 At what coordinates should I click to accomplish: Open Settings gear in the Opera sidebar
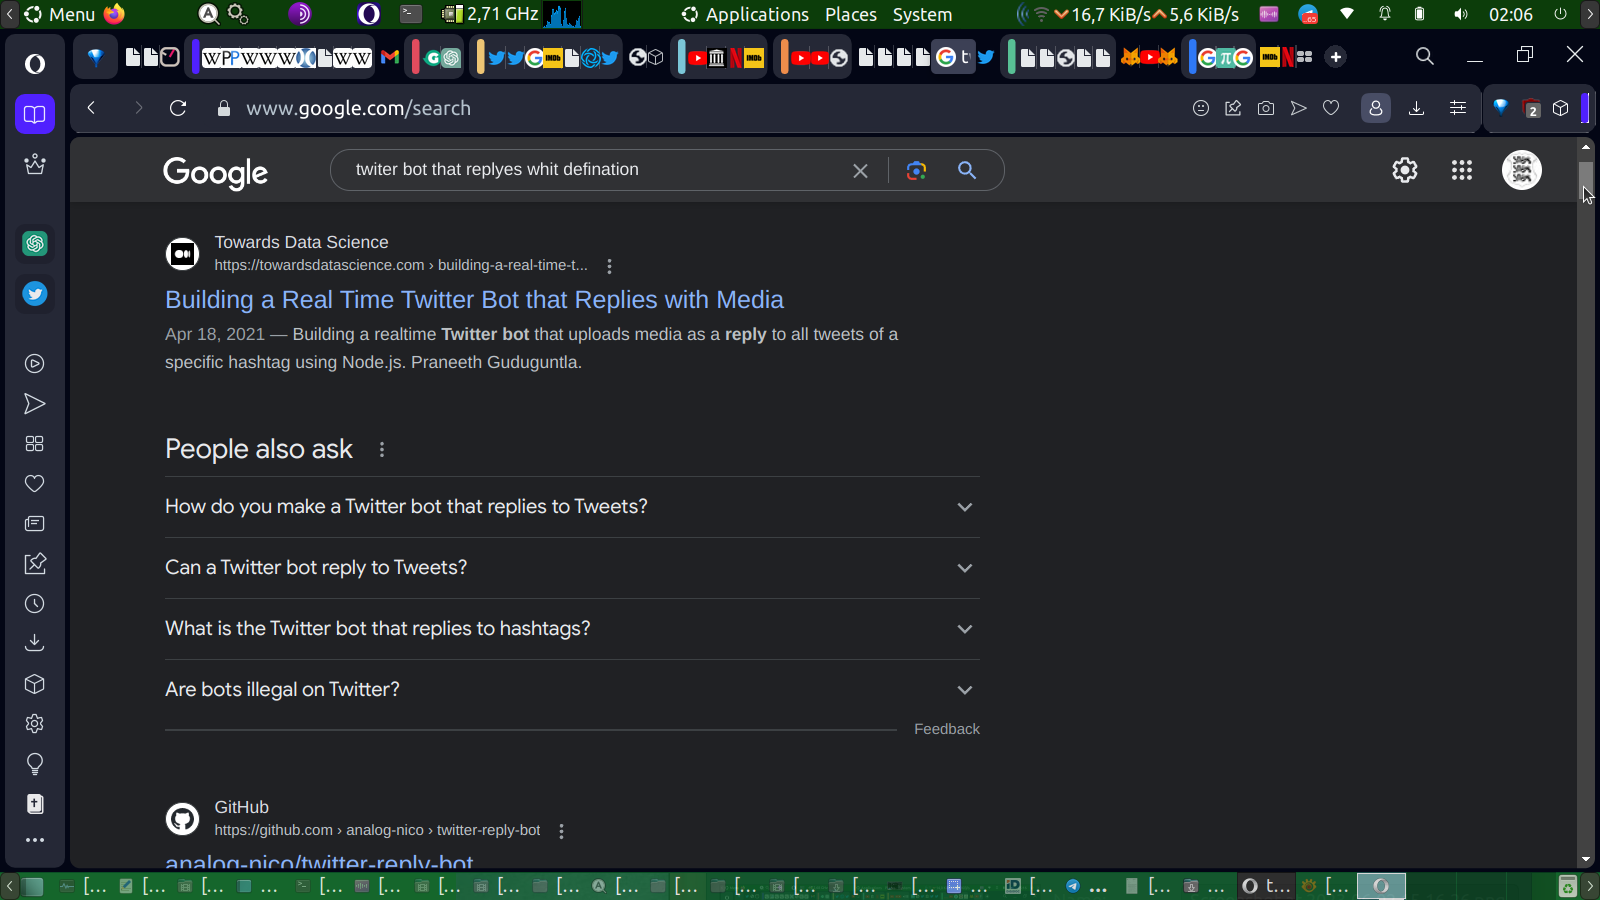coord(35,724)
